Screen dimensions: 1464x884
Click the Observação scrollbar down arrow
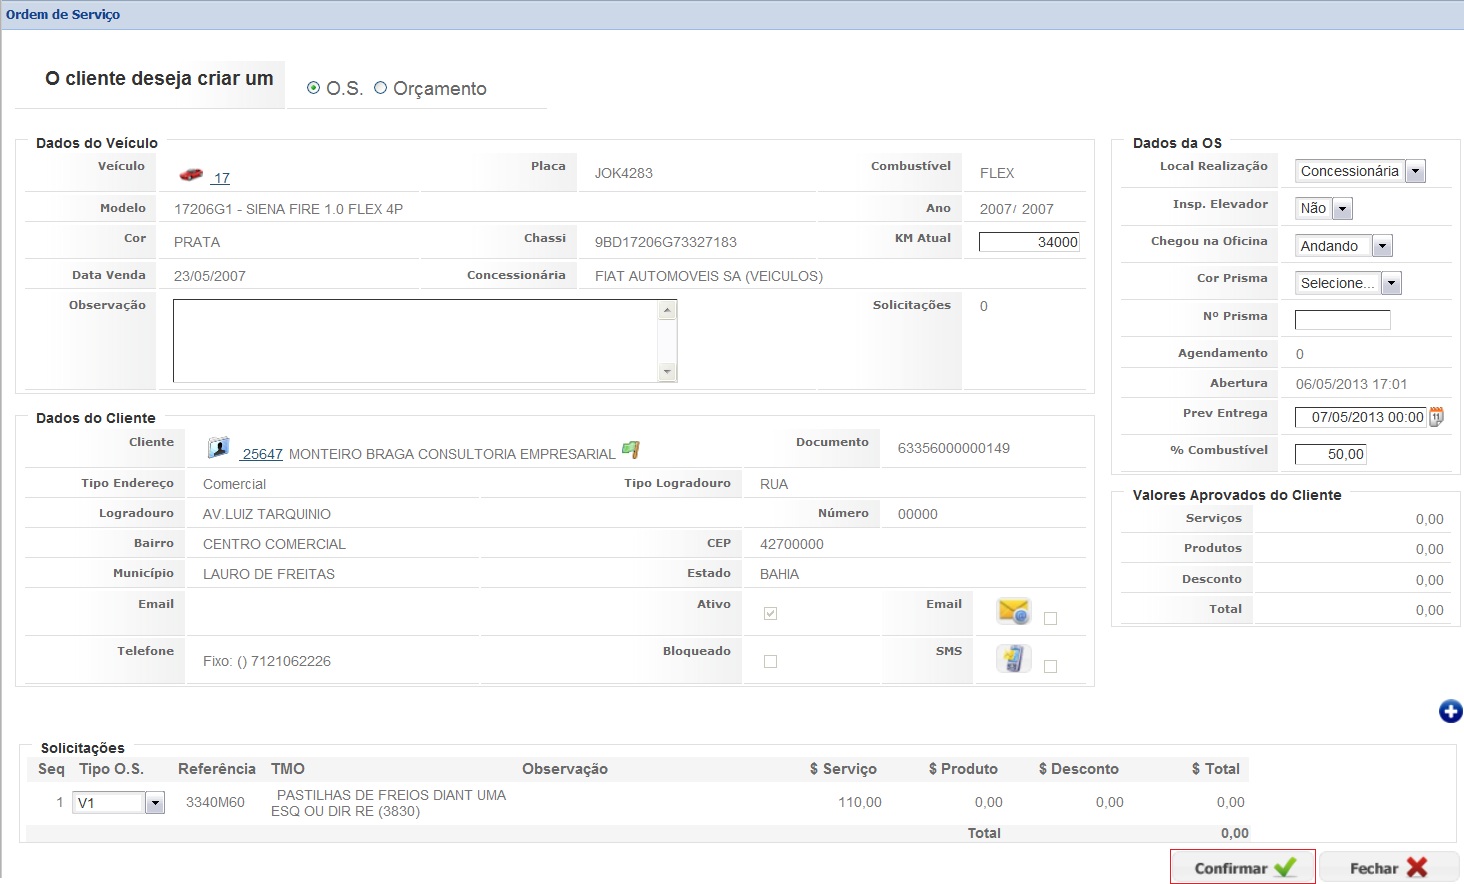pos(668,372)
